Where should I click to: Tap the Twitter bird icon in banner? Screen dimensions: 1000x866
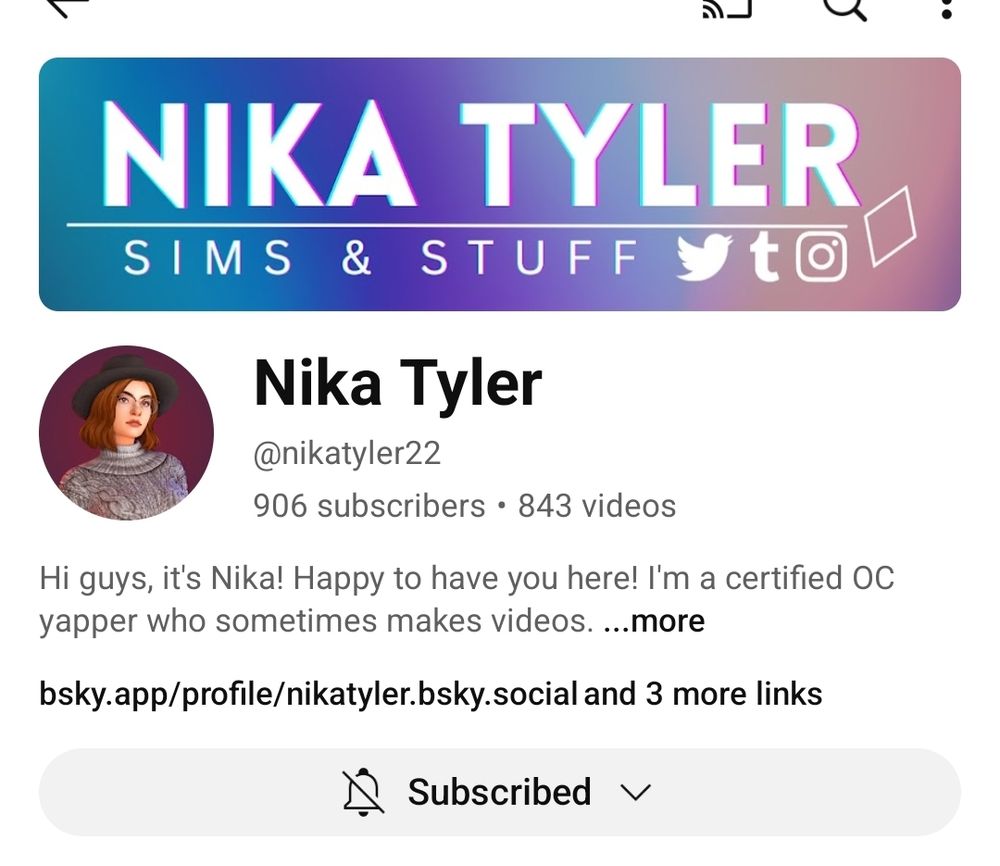point(704,258)
